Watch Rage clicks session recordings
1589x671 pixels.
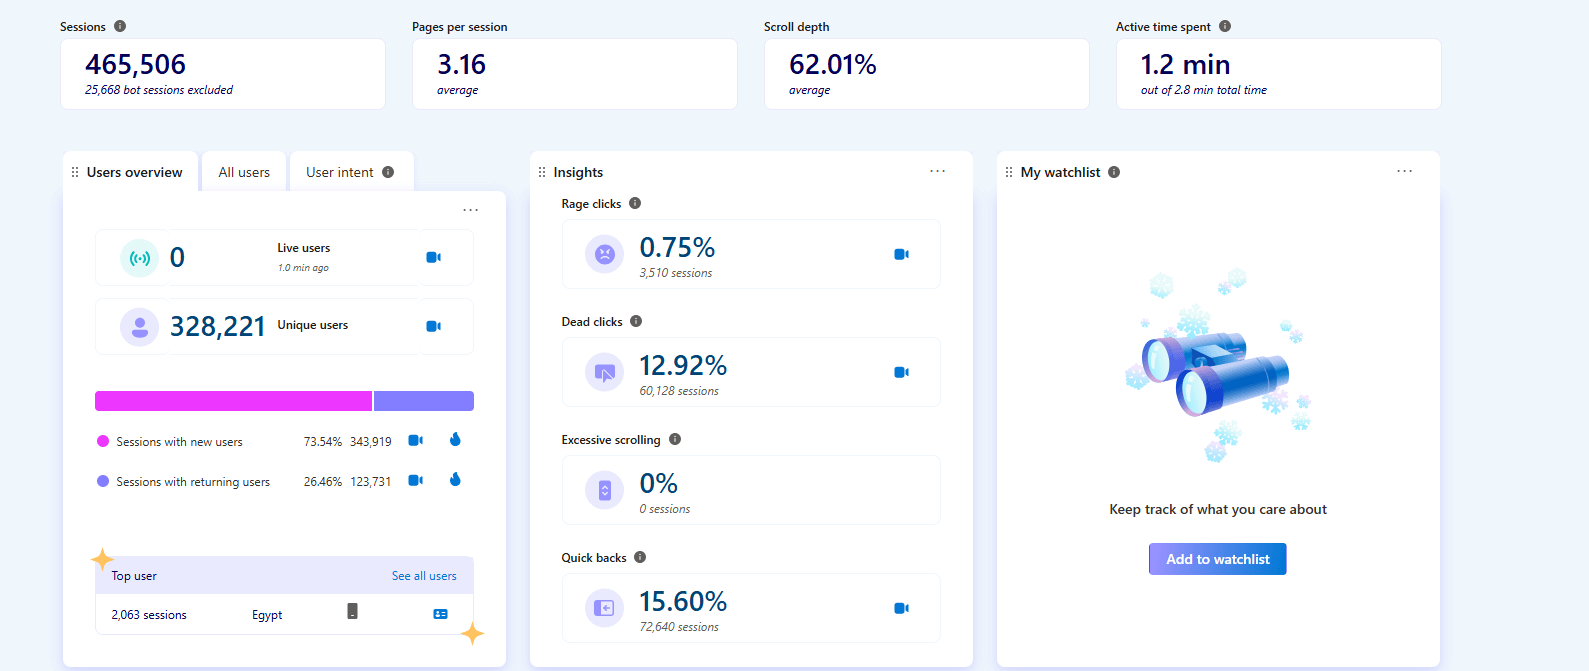click(901, 255)
